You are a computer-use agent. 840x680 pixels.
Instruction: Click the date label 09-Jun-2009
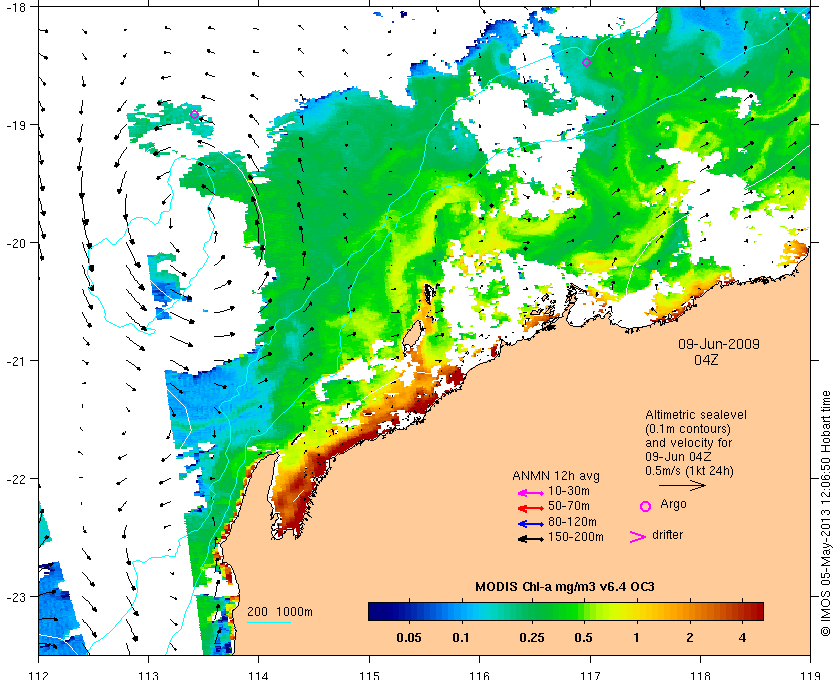(719, 344)
